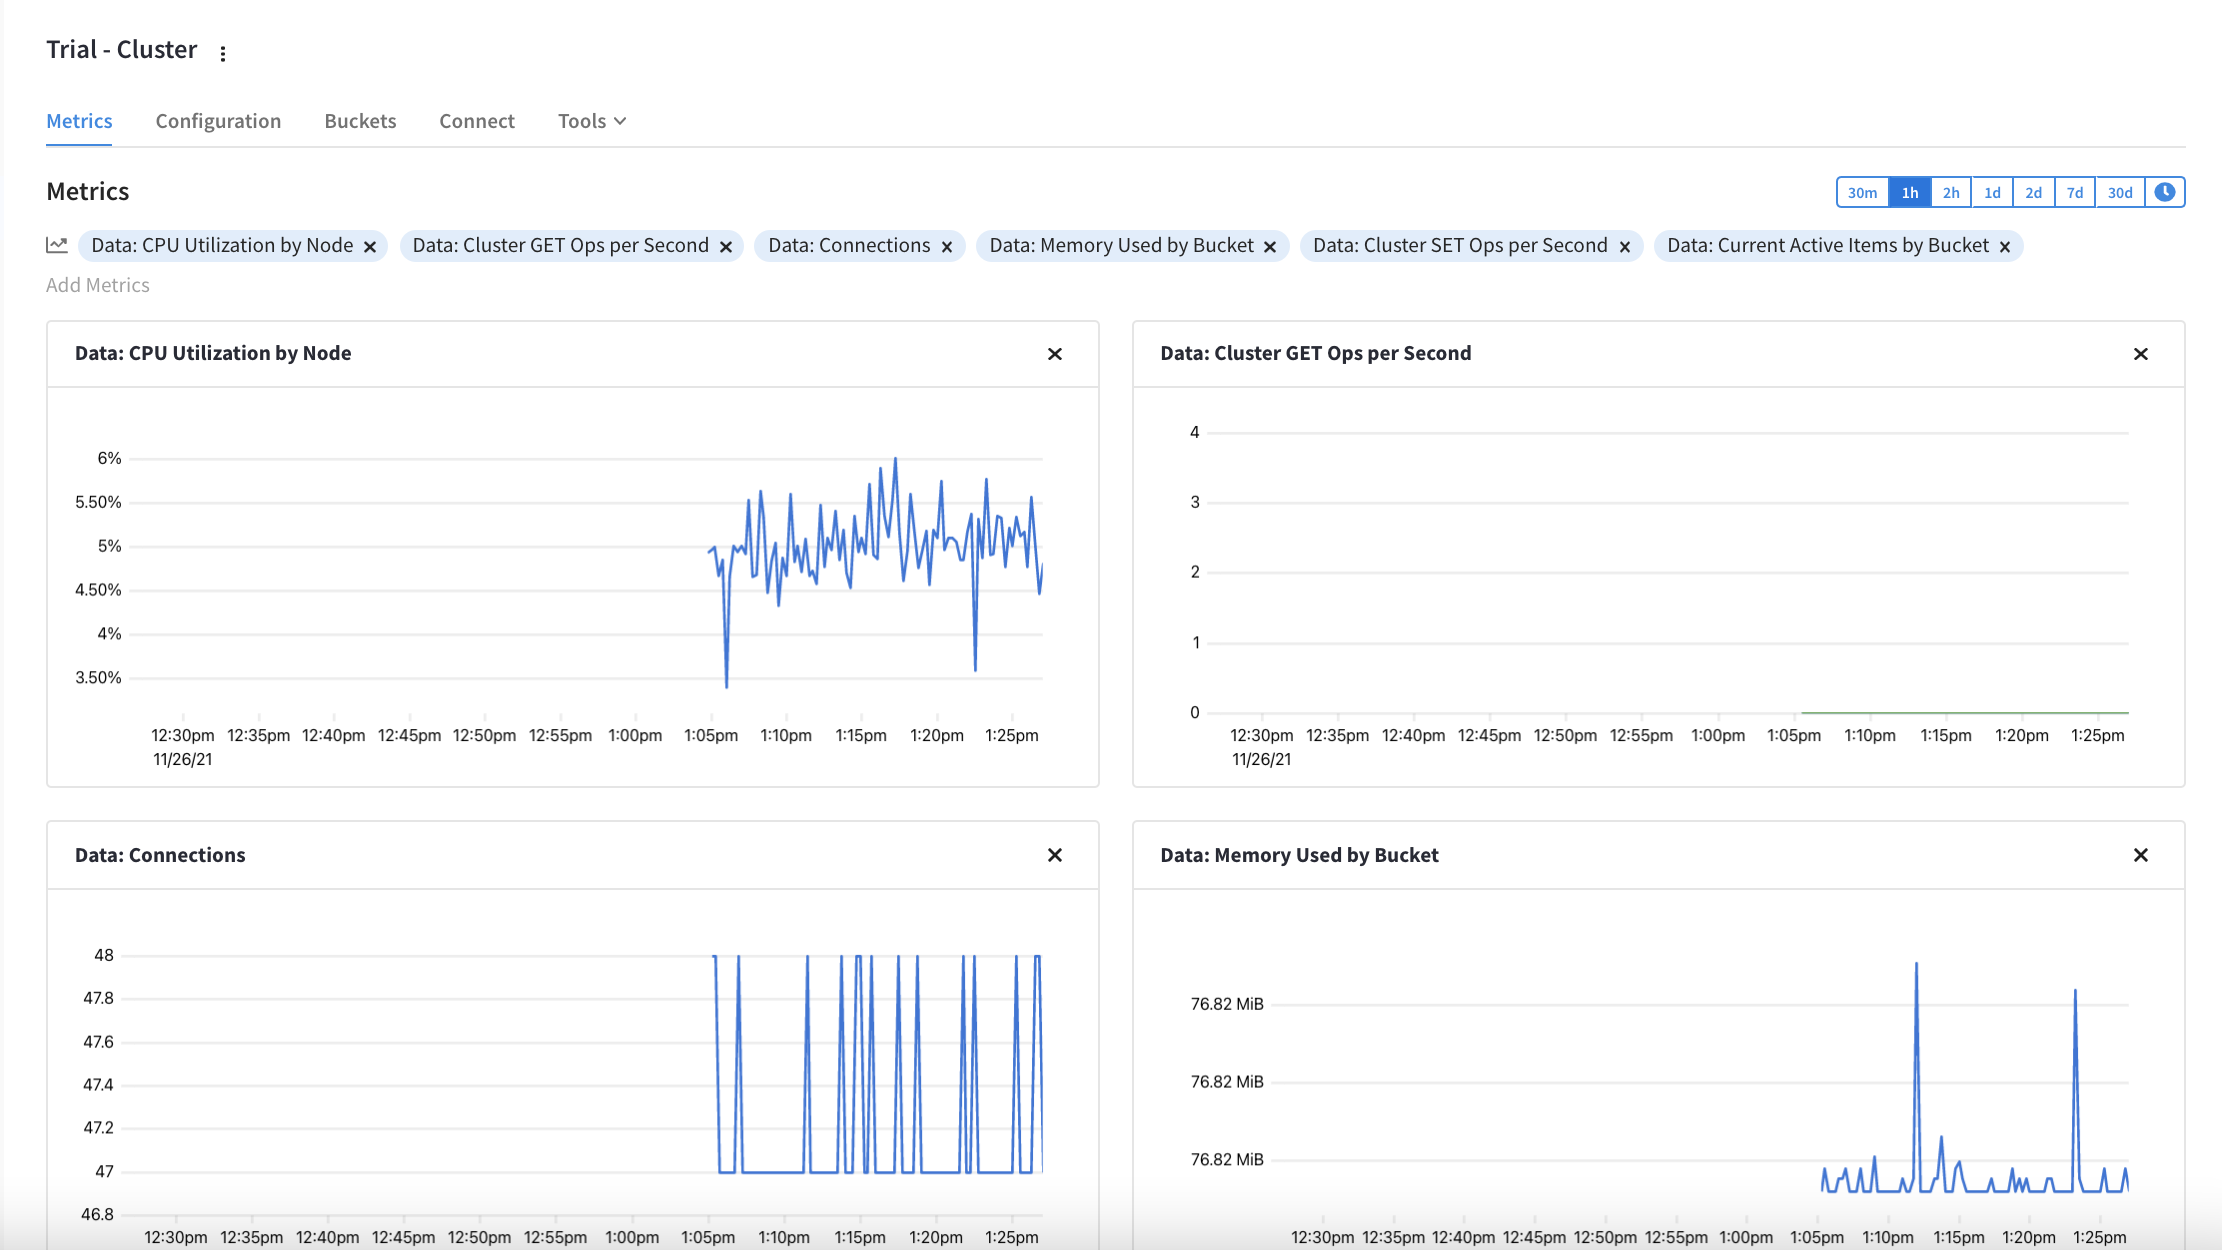Close the Data: Connections chart panel

tap(1055, 856)
